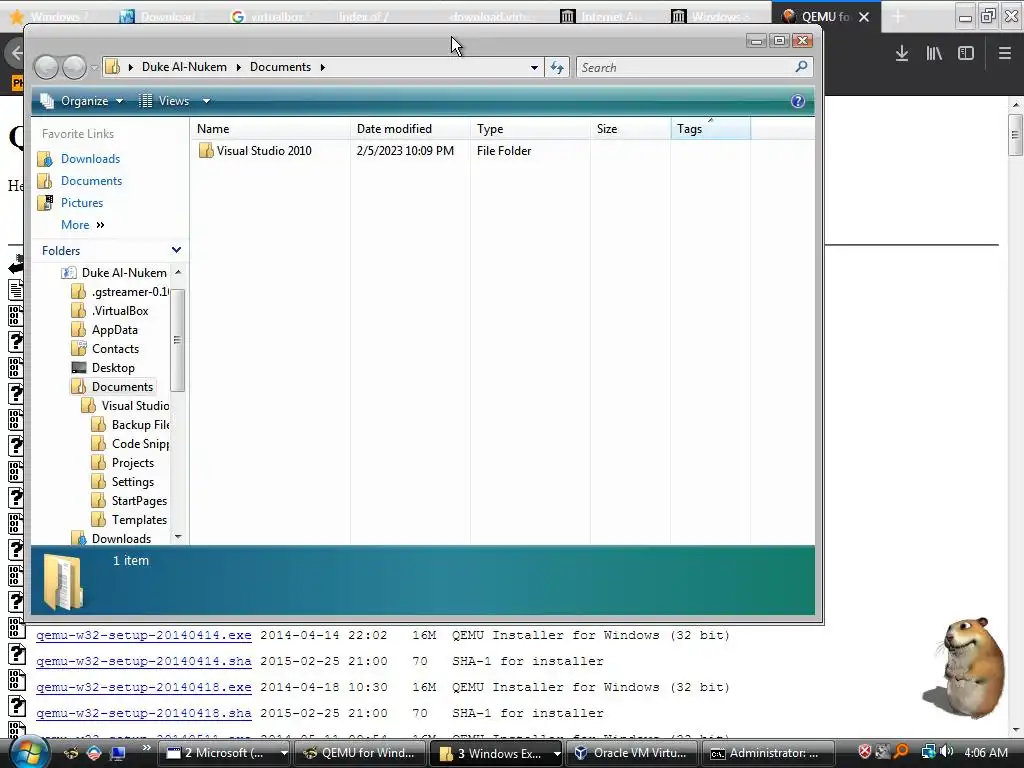Click the folder tree scrollbar thumb

(178, 340)
